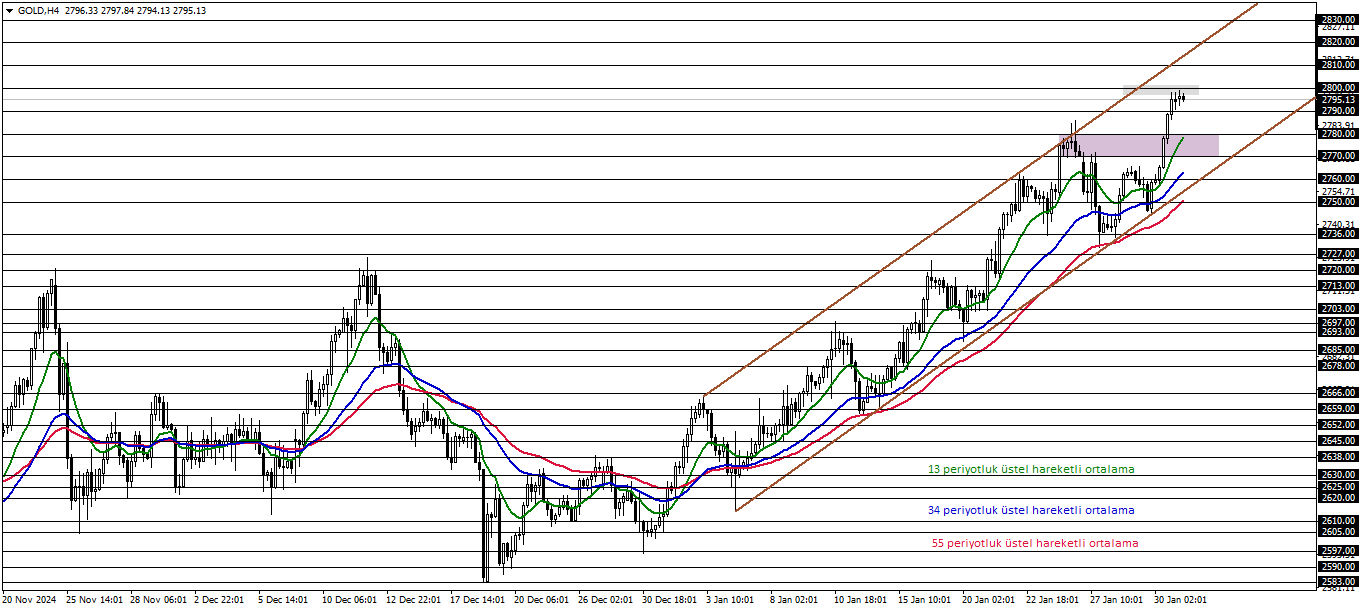Click the 17 Dec 14:01 date label
The height and width of the screenshot is (611, 1362).
click(479, 600)
